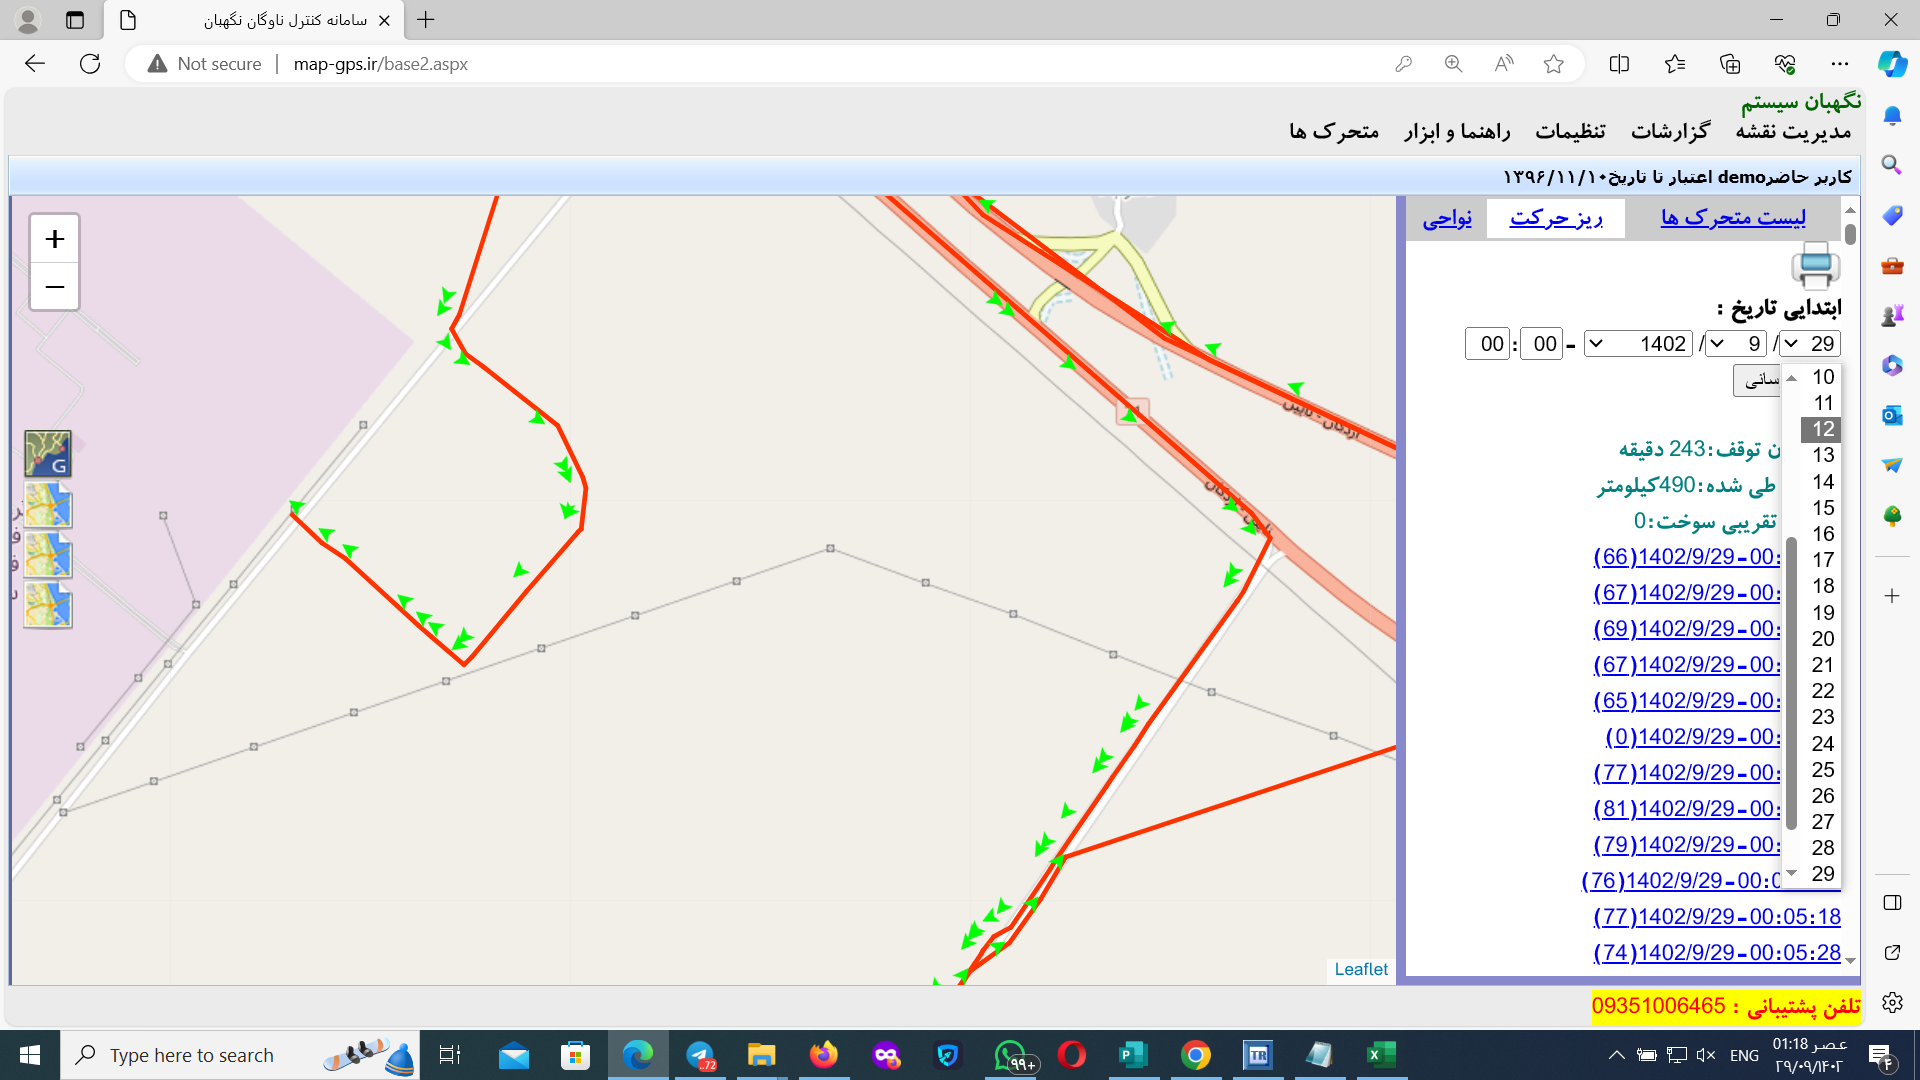The height and width of the screenshot is (1080, 1920).
Task: Open the favorites list
Action: click(x=1675, y=64)
